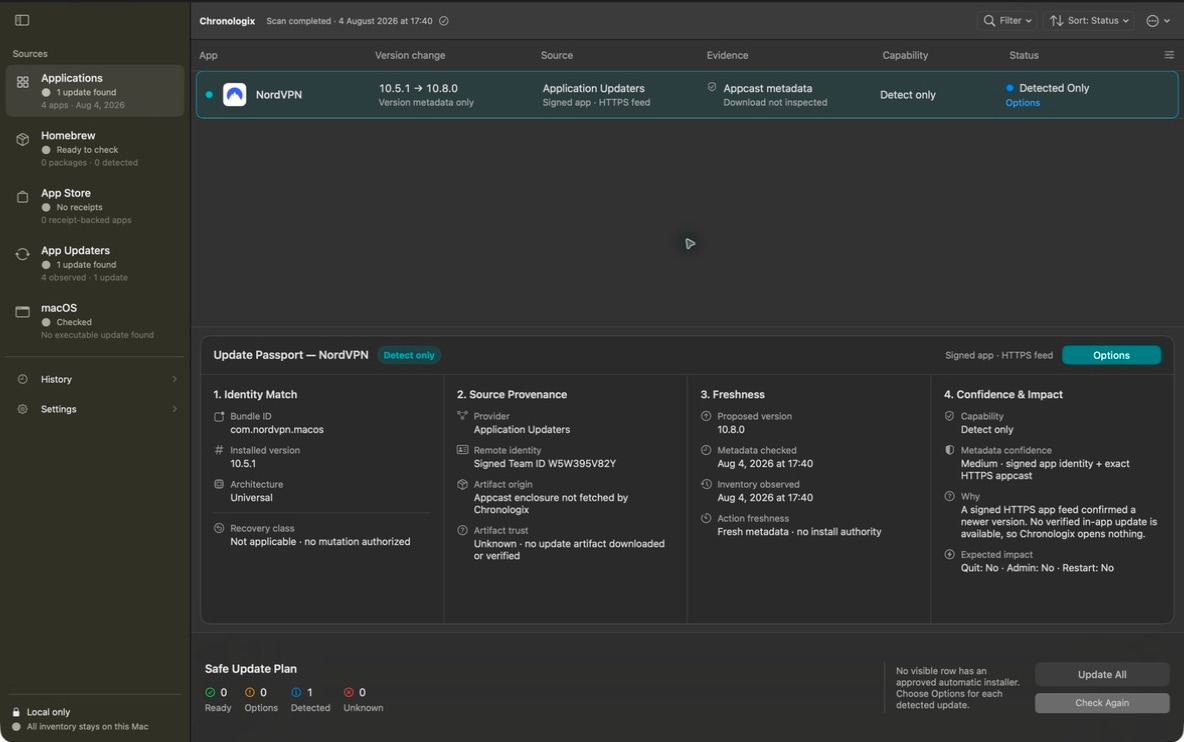The width and height of the screenshot is (1184, 742).
Task: Sort by Source column header
Action: [x=557, y=55]
